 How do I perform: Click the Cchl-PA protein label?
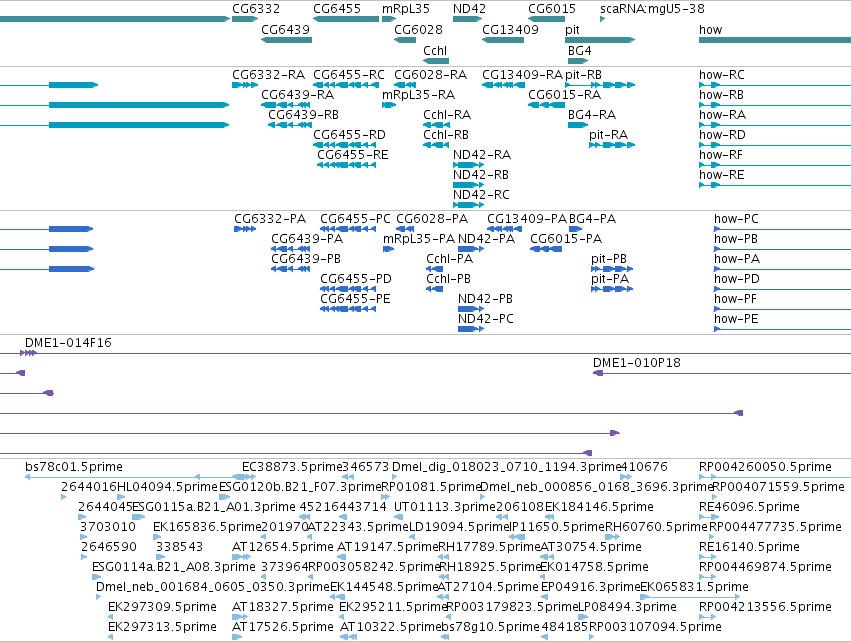point(449,259)
